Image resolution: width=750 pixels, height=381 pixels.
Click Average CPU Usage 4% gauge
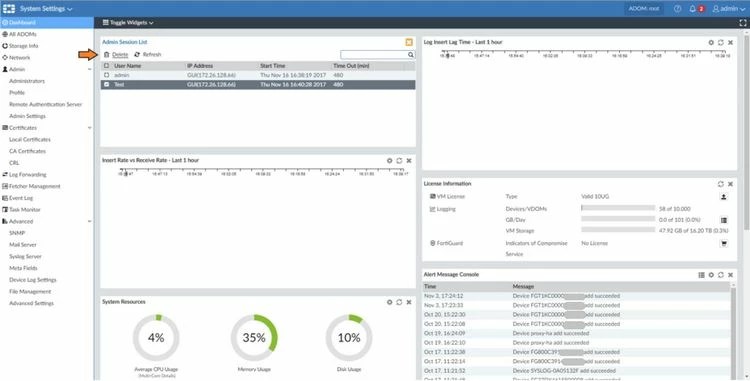click(156, 337)
